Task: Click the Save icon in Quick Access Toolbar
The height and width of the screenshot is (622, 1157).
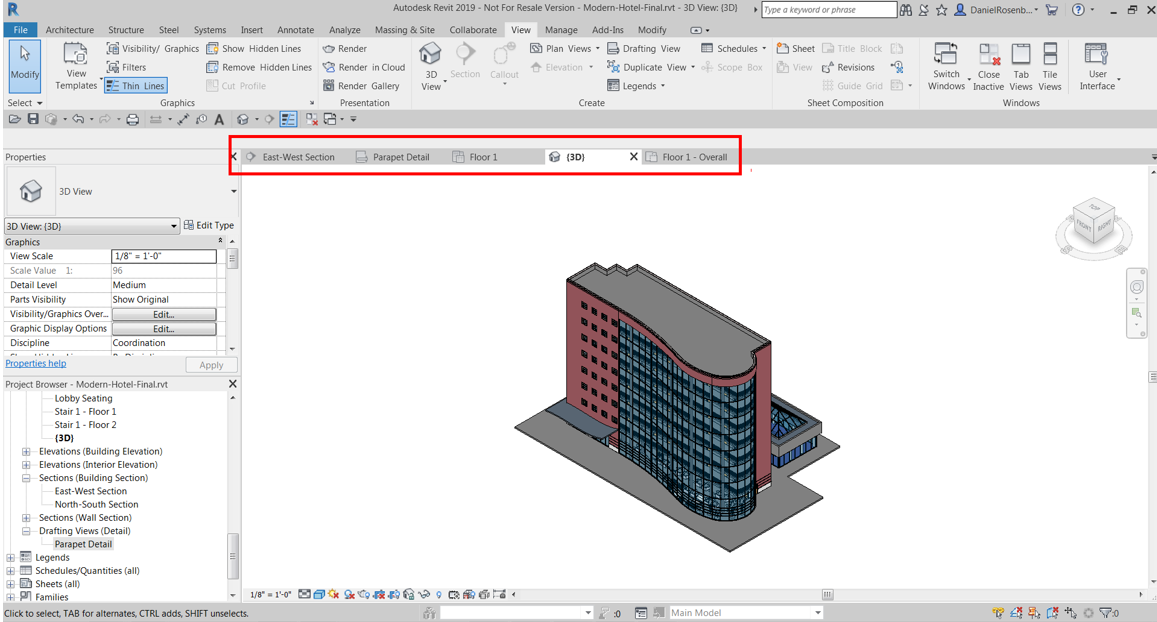Action: pos(32,119)
